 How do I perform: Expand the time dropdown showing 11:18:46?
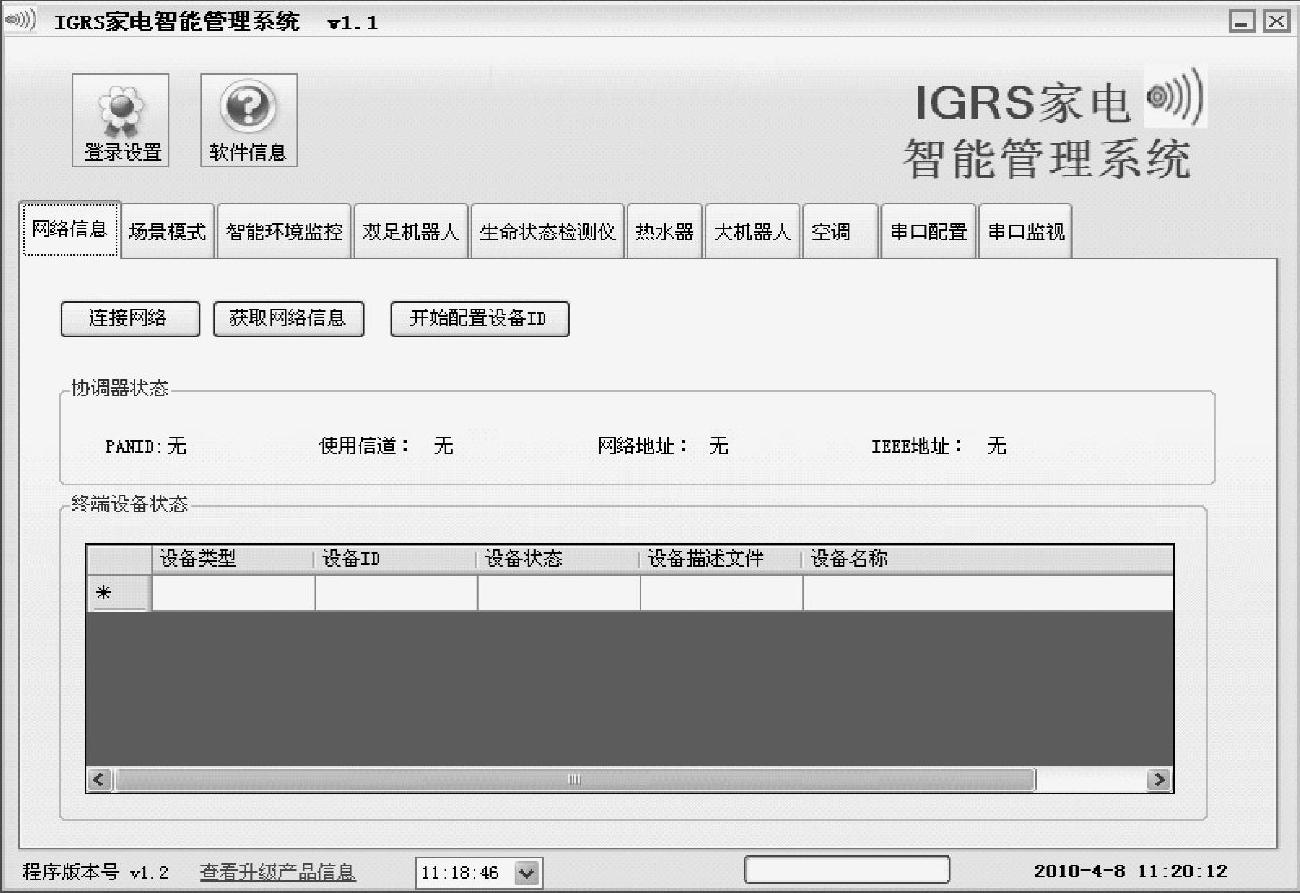coord(527,873)
